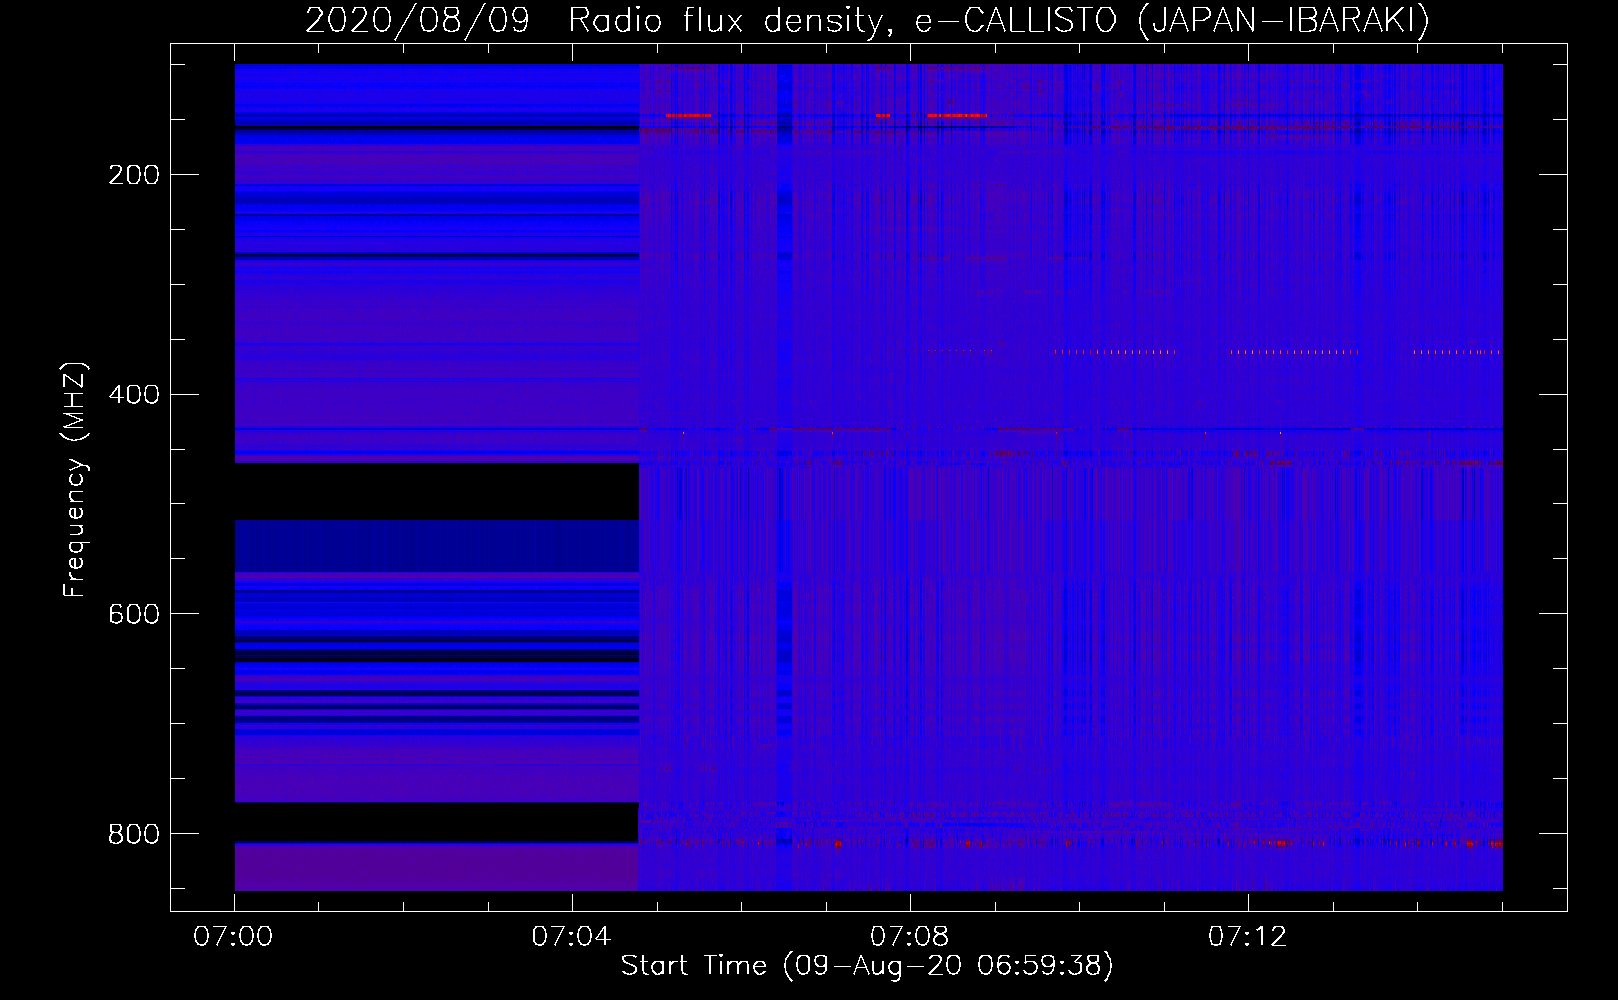1618x1000 pixels.
Task: Select the 07:00 time tick label
Action: tap(233, 937)
